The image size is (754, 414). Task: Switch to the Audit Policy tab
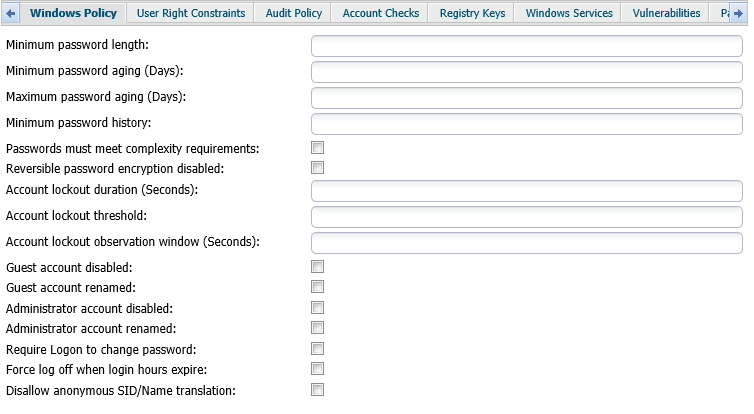pos(293,13)
